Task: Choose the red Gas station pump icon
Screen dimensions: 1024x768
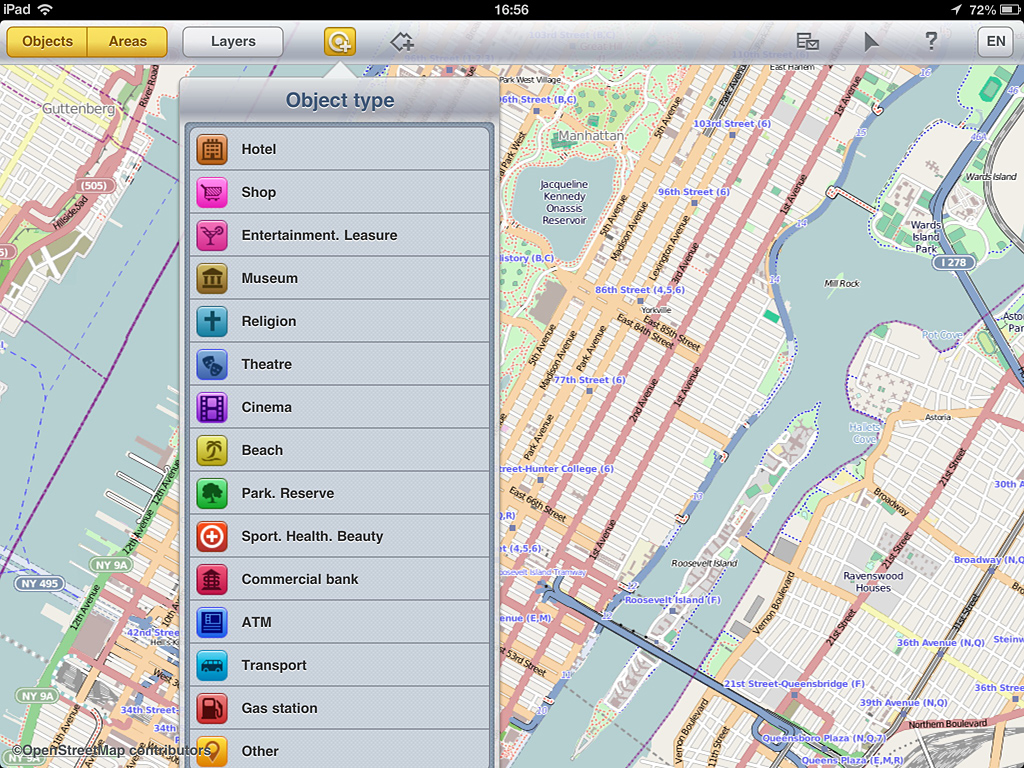Action: click(212, 708)
